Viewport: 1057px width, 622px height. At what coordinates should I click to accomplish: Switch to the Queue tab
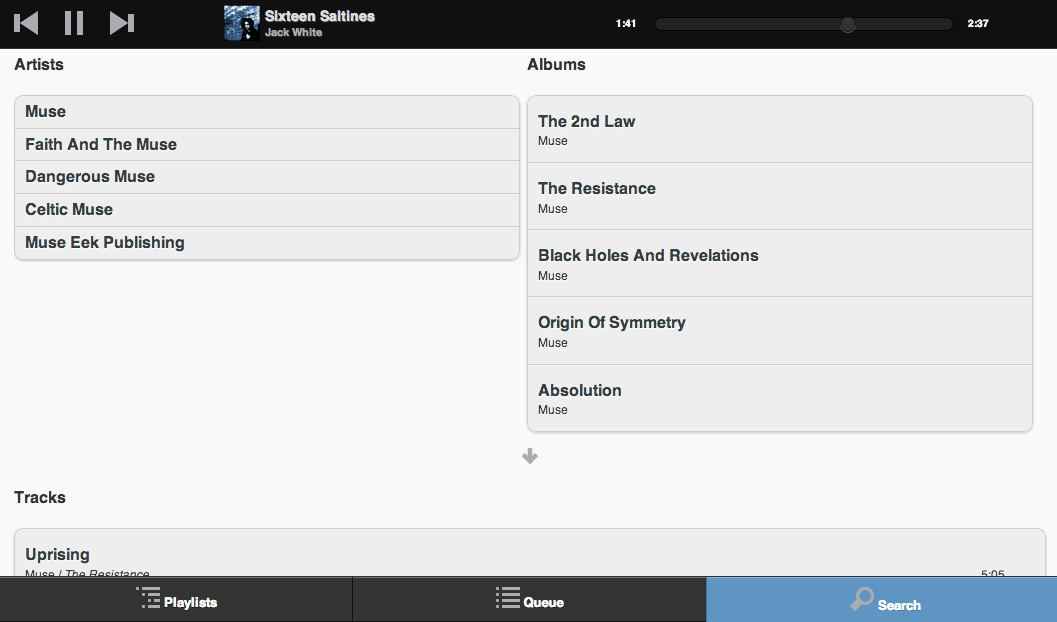click(x=529, y=600)
